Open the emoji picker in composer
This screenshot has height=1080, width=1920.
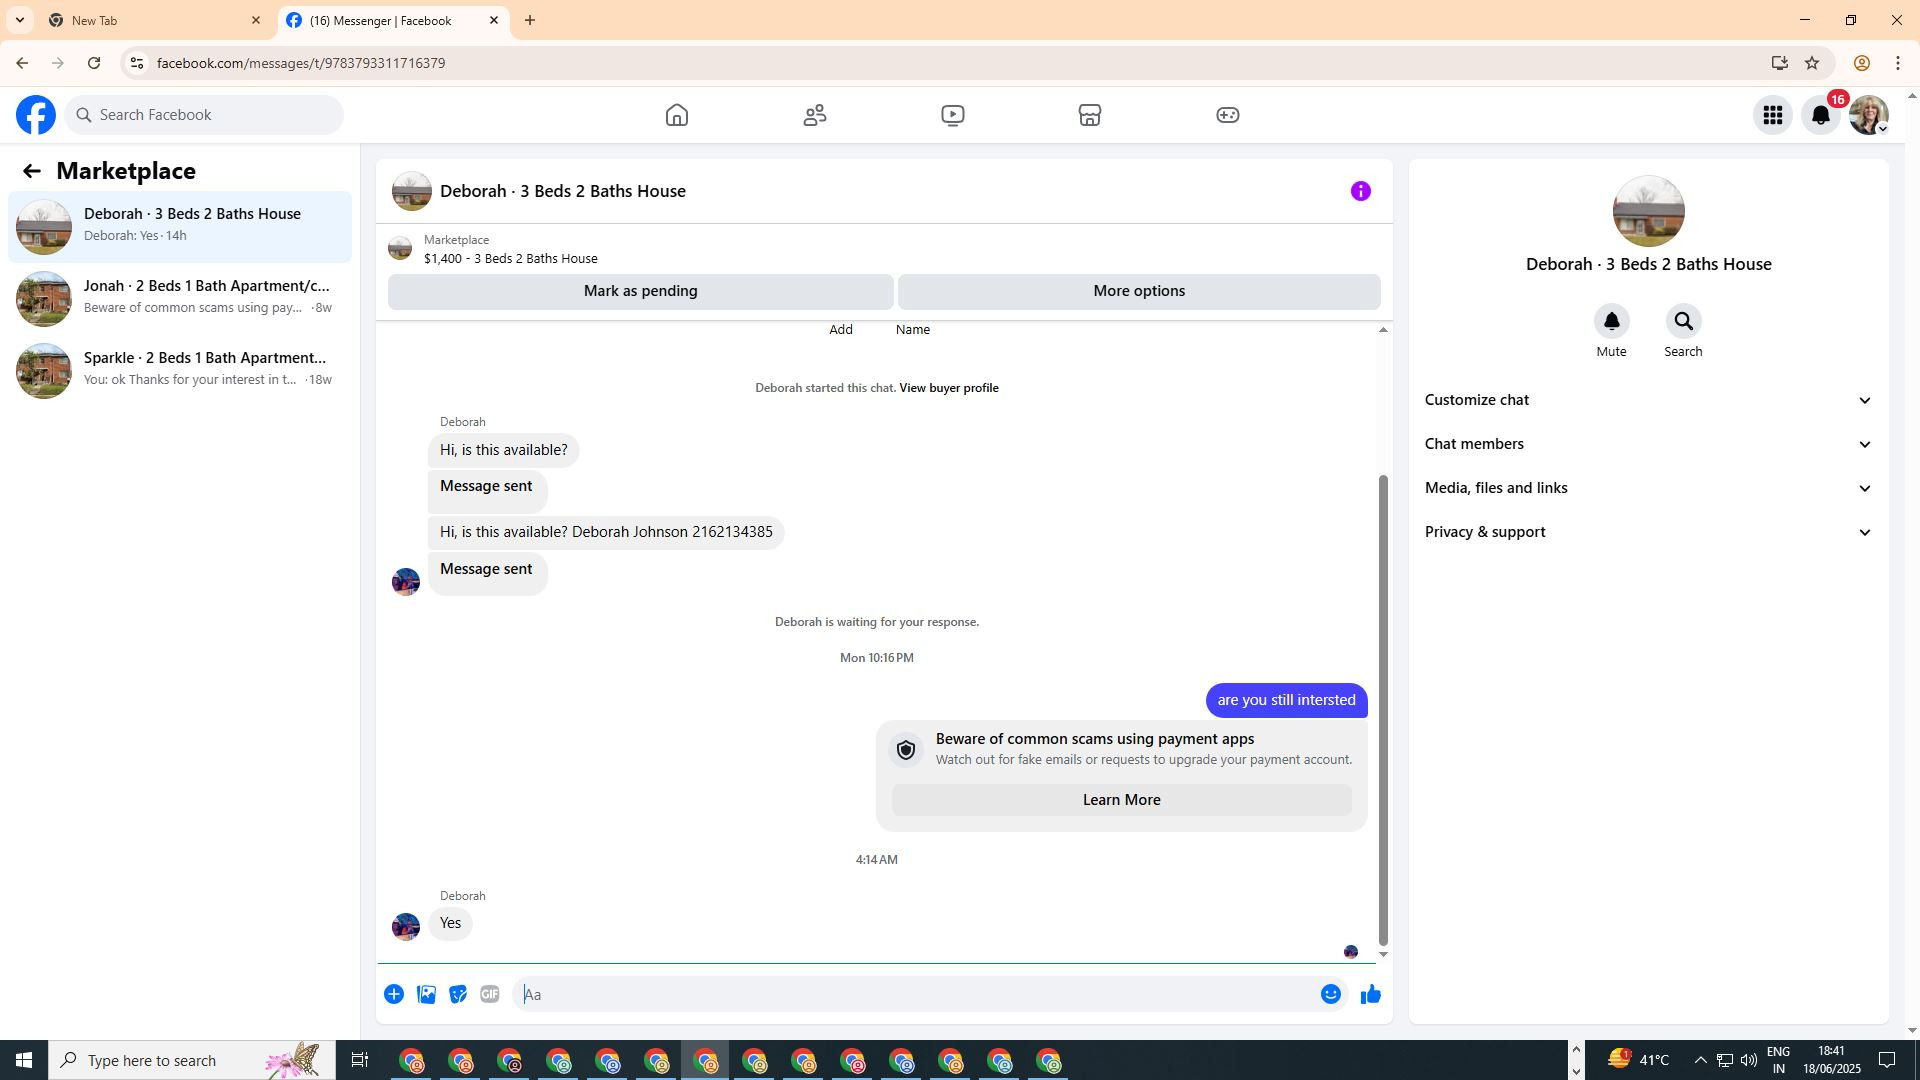pyautogui.click(x=1331, y=994)
